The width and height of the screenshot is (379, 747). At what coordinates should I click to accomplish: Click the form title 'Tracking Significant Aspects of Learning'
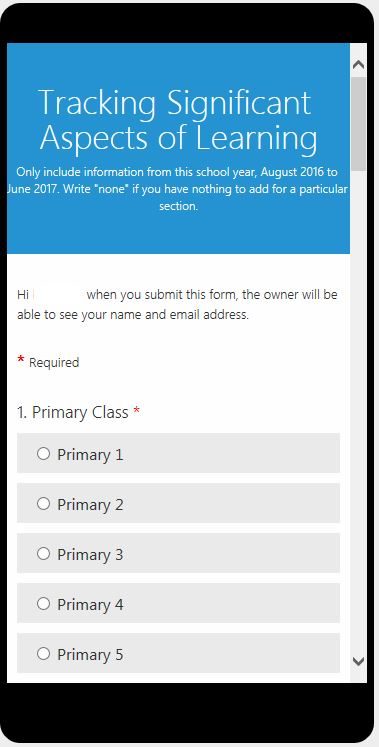pyautogui.click(x=178, y=120)
